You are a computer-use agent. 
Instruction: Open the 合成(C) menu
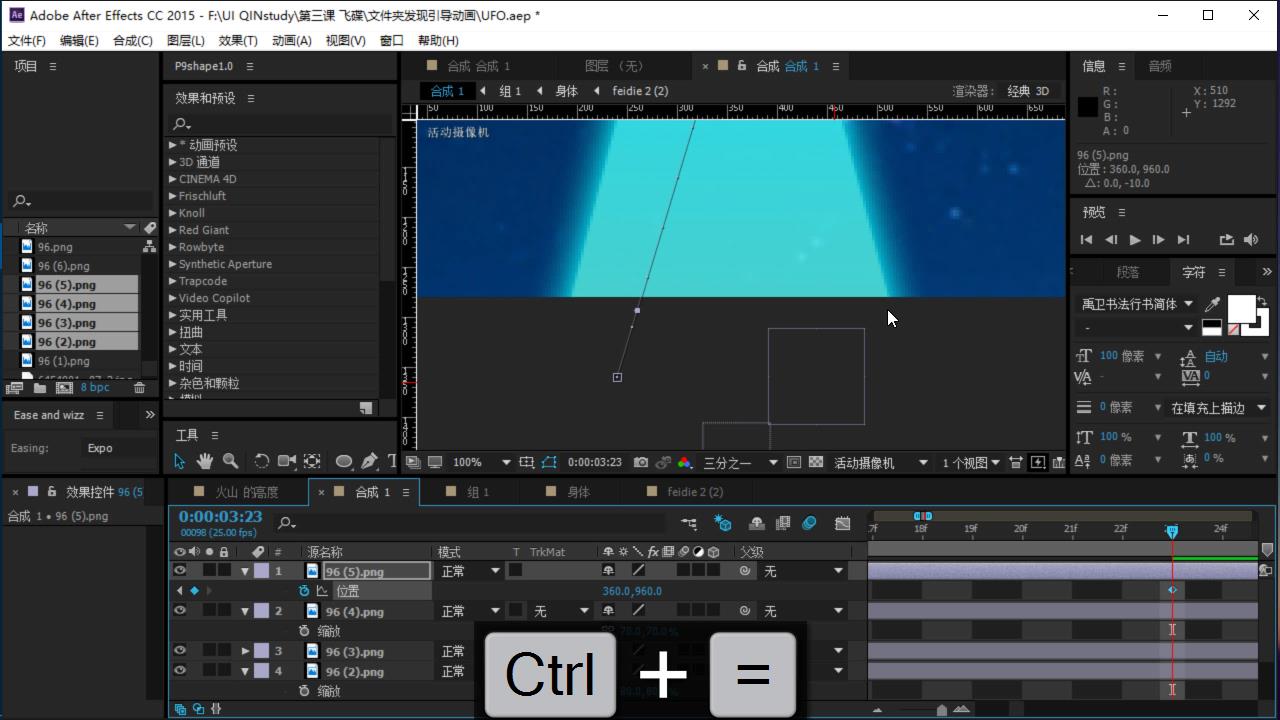click(133, 40)
